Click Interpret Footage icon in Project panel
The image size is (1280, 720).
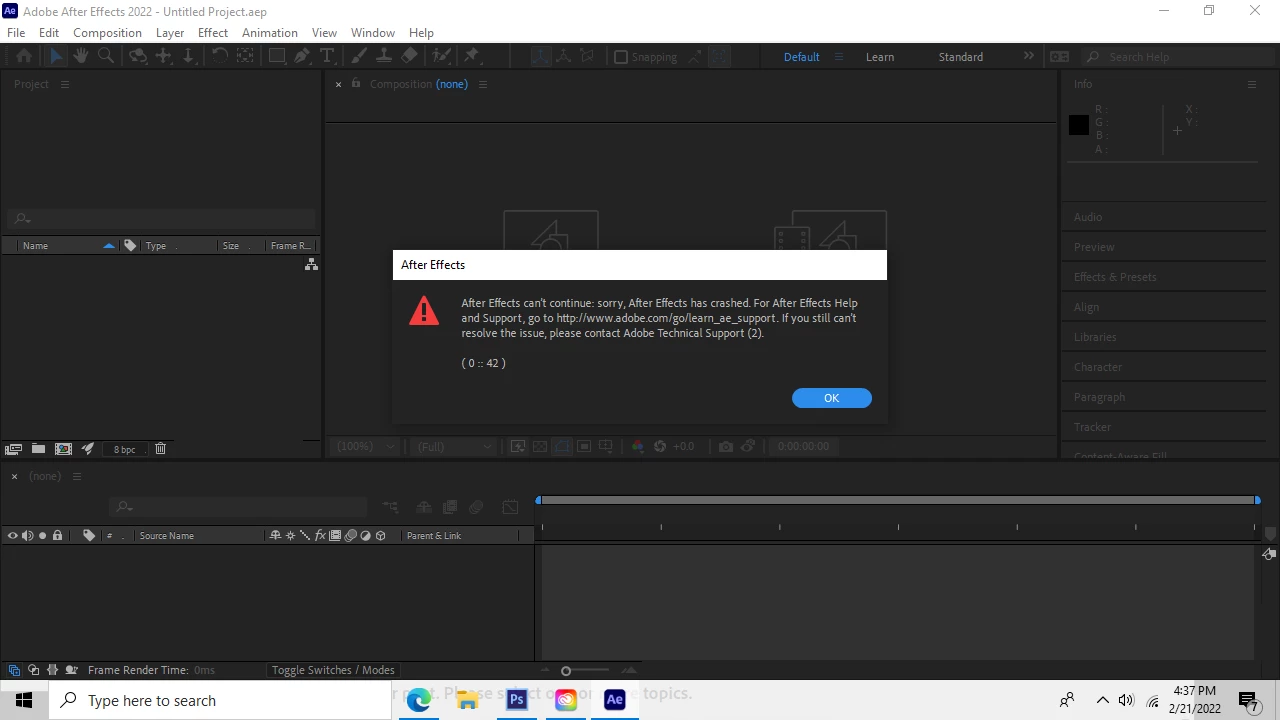click(x=13, y=449)
